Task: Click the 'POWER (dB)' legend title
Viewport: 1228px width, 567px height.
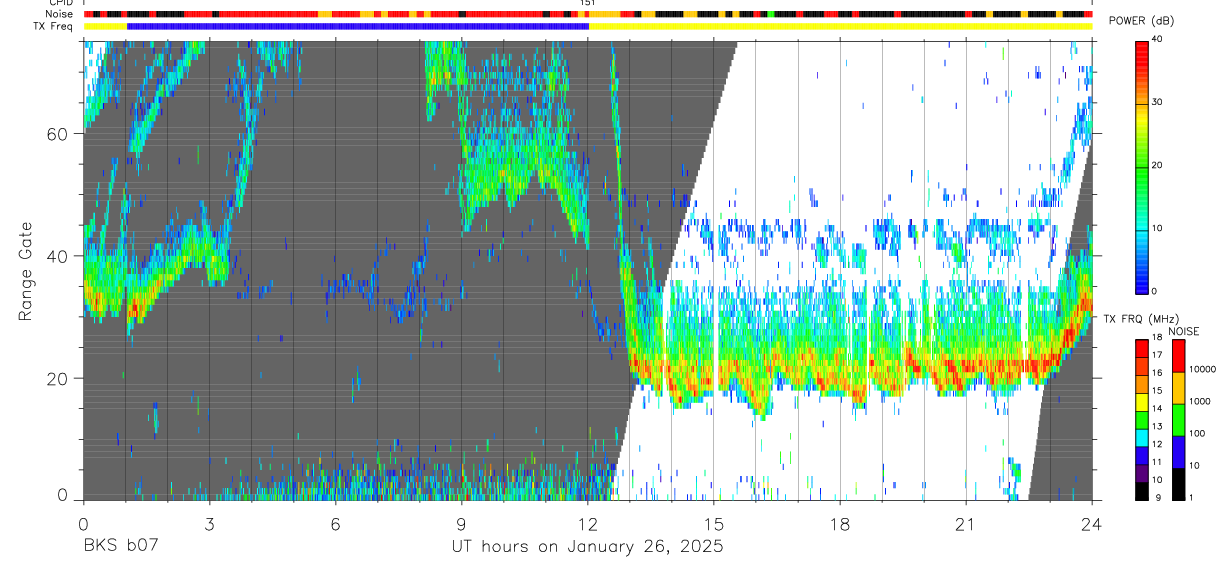Action: 1141,21
